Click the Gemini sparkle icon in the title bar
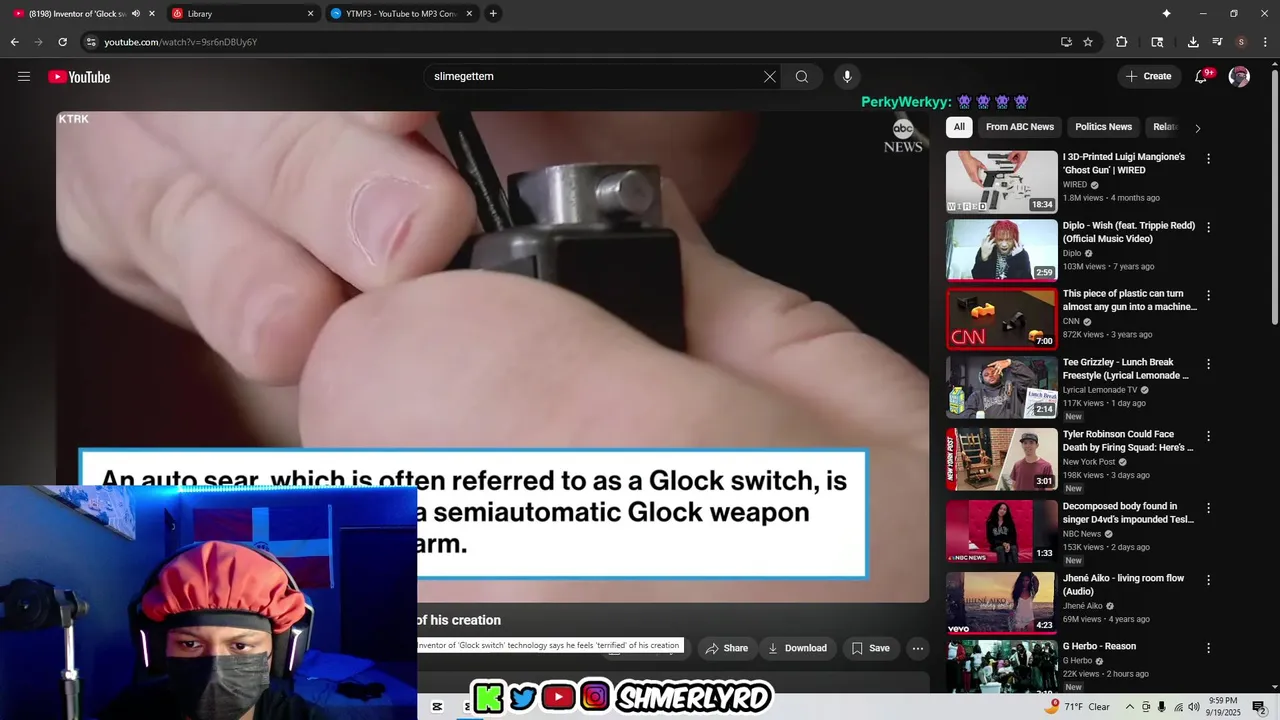The height and width of the screenshot is (720, 1280). point(1166,13)
